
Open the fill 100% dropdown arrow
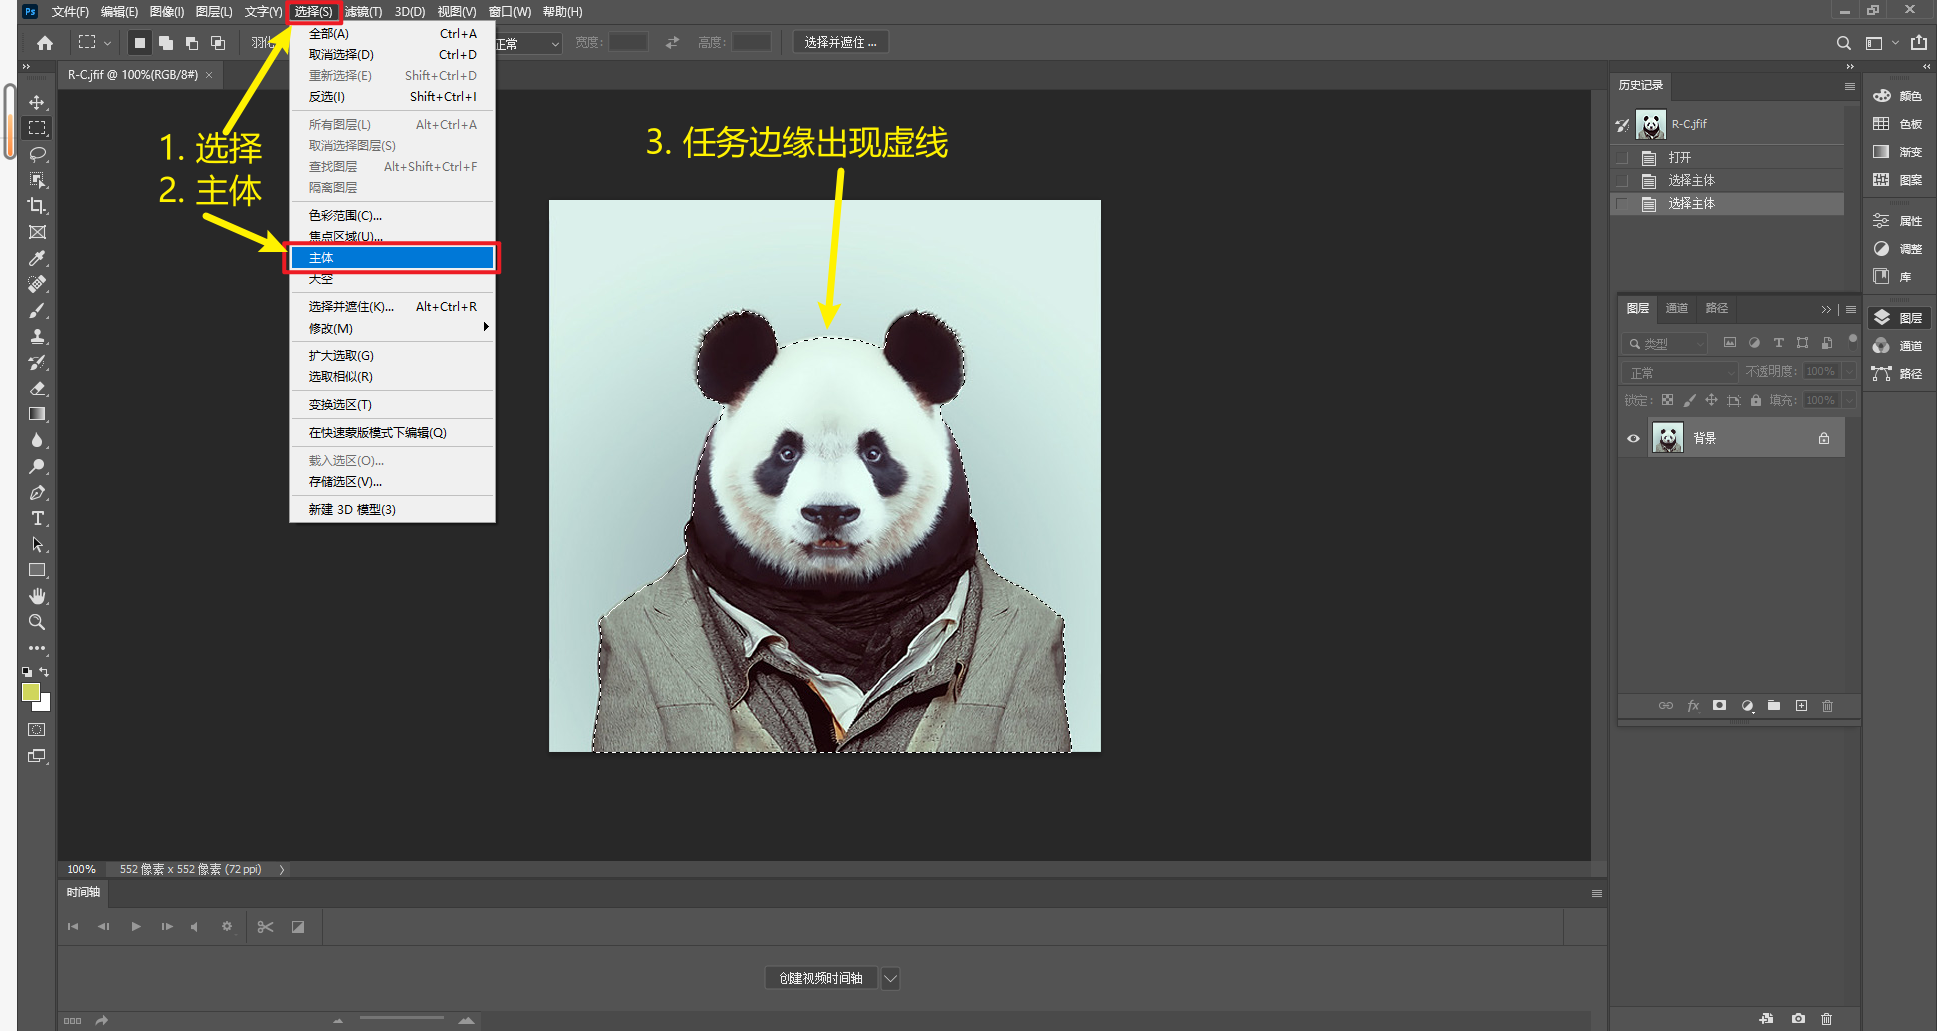pyautogui.click(x=1848, y=400)
